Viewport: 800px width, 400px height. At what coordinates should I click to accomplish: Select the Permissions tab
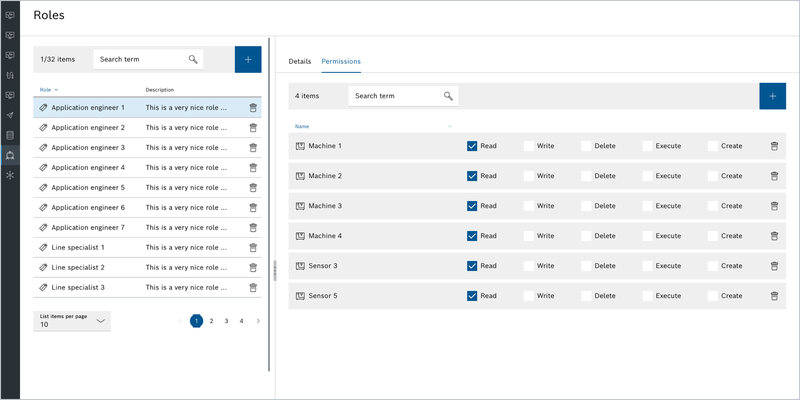click(x=341, y=61)
